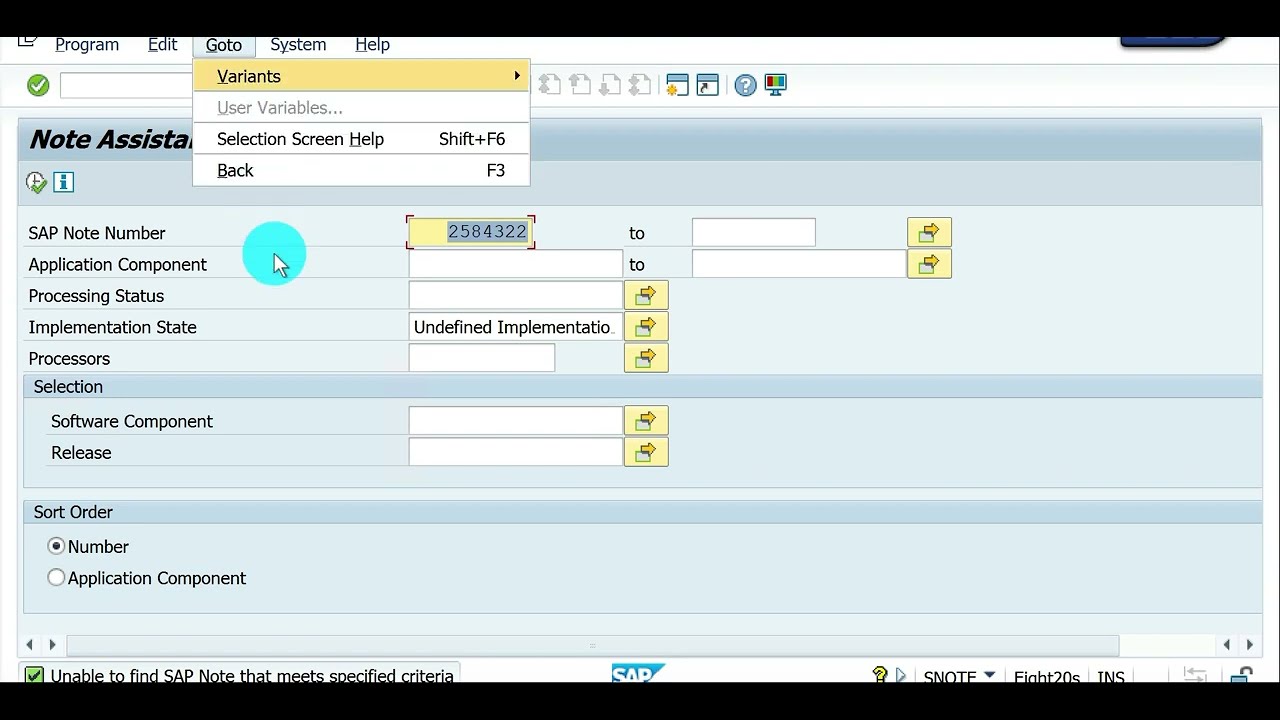The height and width of the screenshot is (720, 1280).
Task: Choose Back in the Goto menu
Action: [361, 170]
